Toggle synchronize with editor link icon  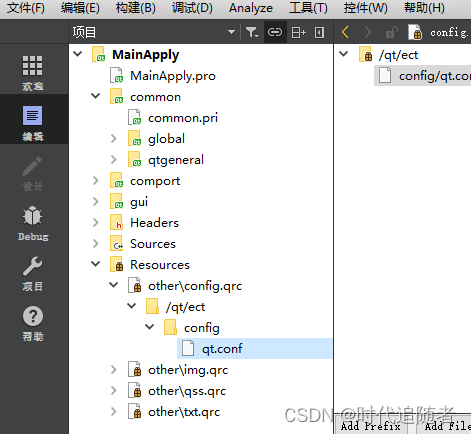tap(275, 32)
